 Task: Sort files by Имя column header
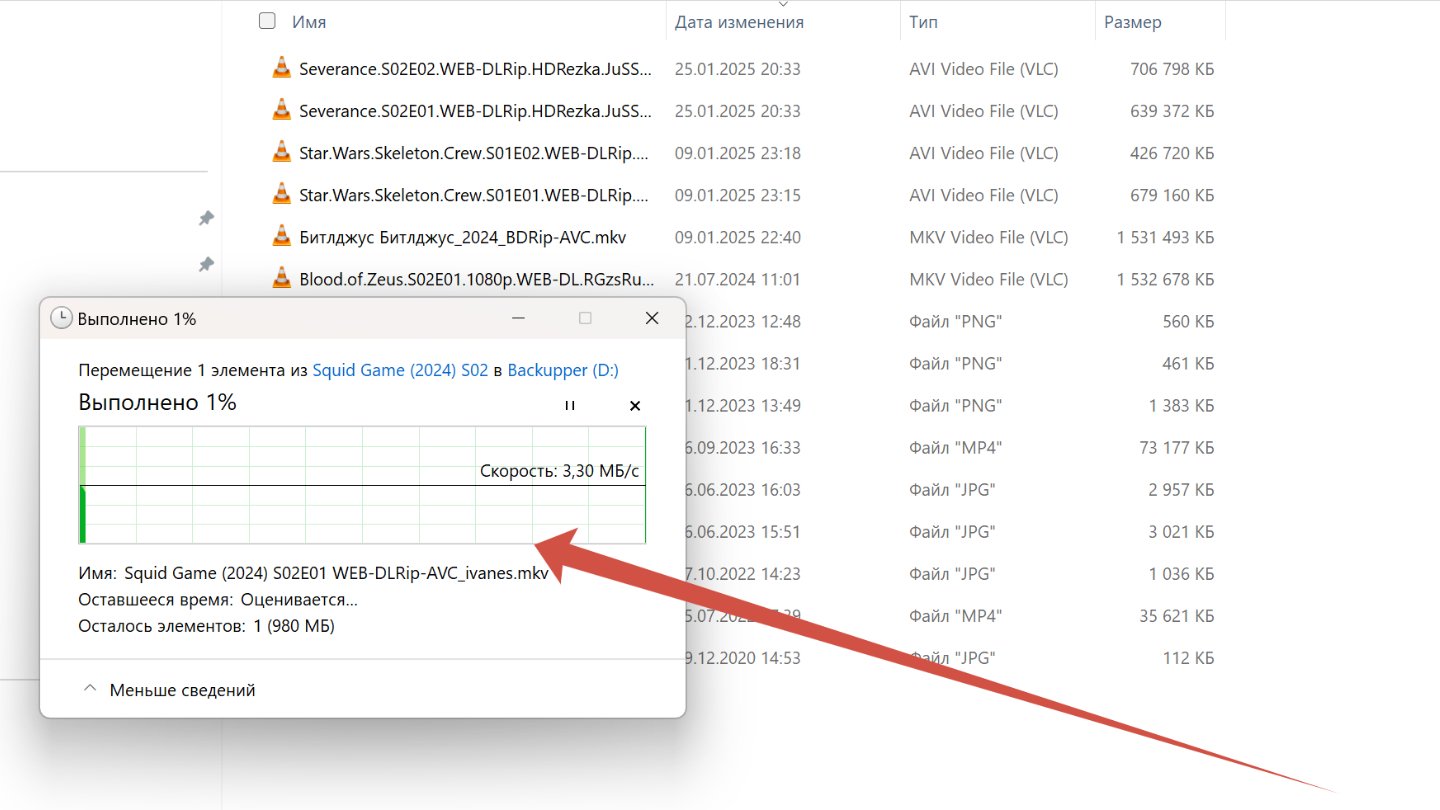309,22
